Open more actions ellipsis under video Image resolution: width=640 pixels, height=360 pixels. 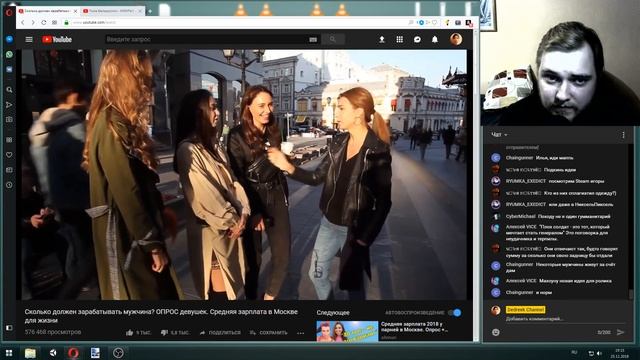pyautogui.click(x=301, y=333)
